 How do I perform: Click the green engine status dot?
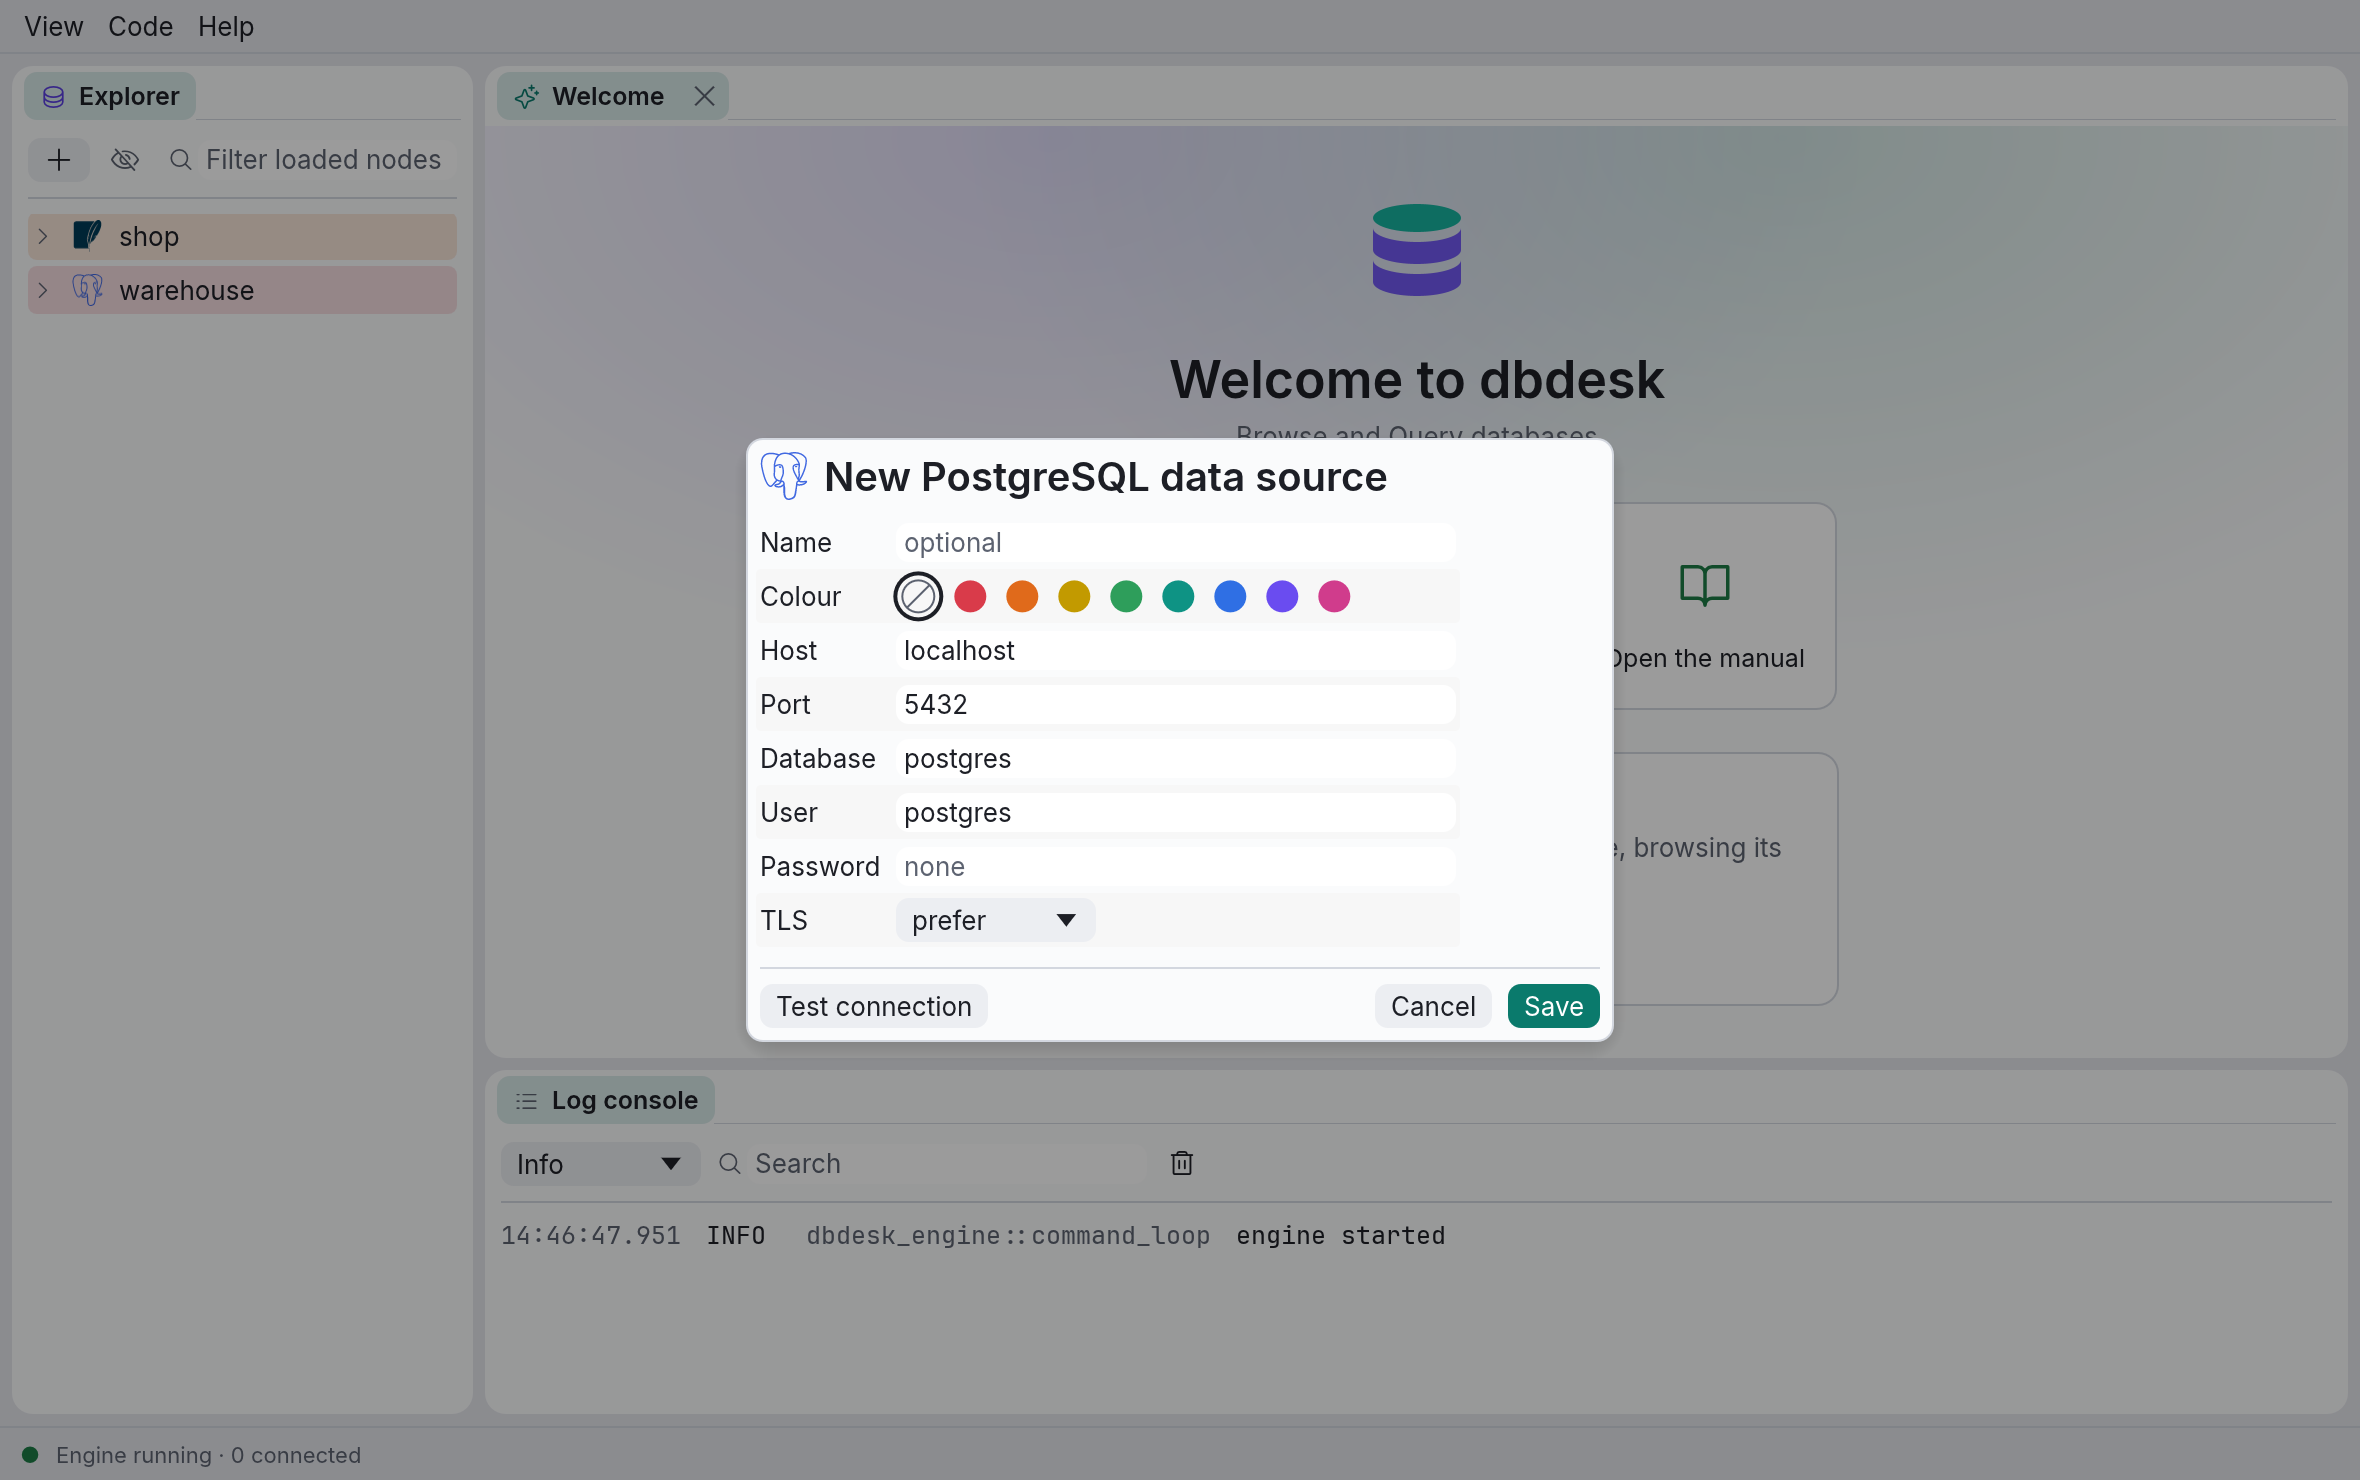click(30, 1455)
